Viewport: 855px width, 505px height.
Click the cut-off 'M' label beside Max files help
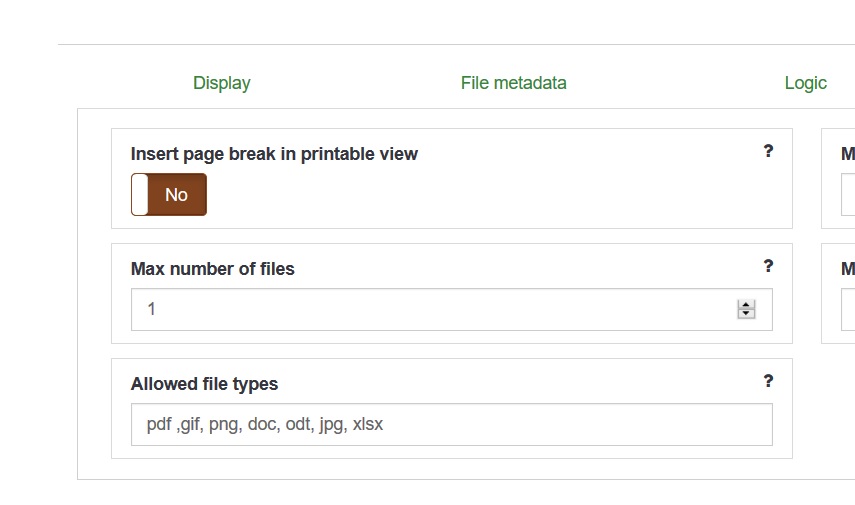click(x=847, y=269)
